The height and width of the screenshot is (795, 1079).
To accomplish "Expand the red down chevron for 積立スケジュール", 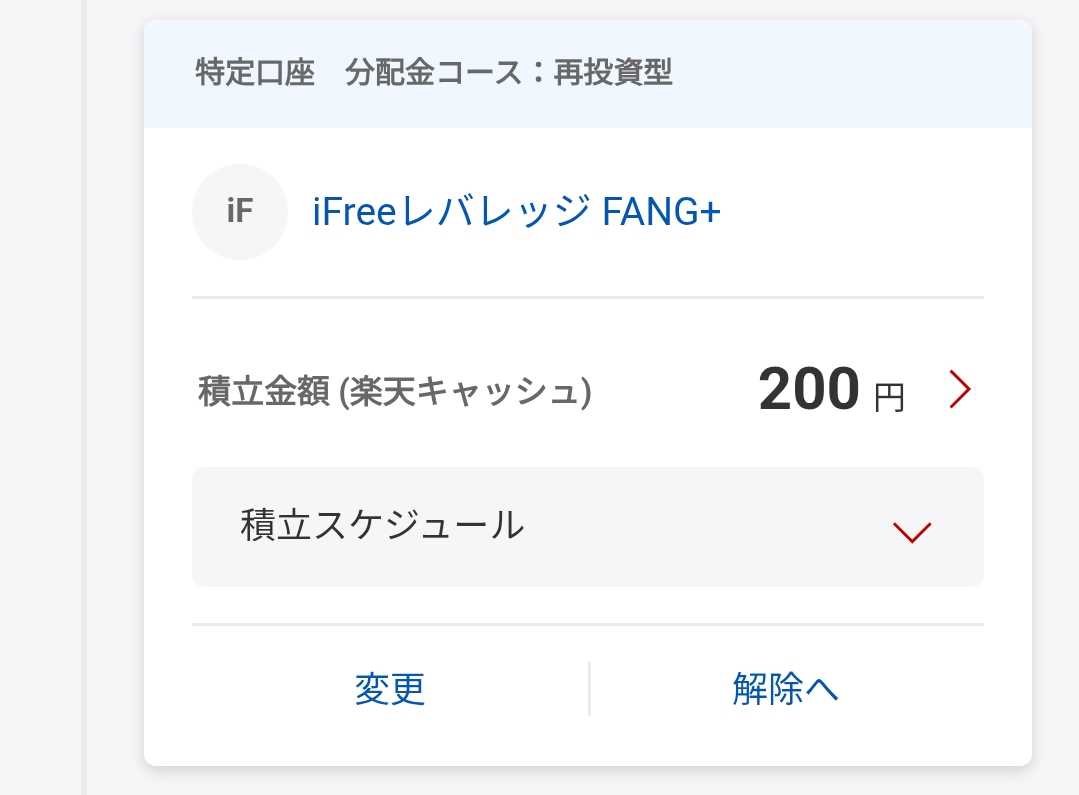I will tap(911, 532).
